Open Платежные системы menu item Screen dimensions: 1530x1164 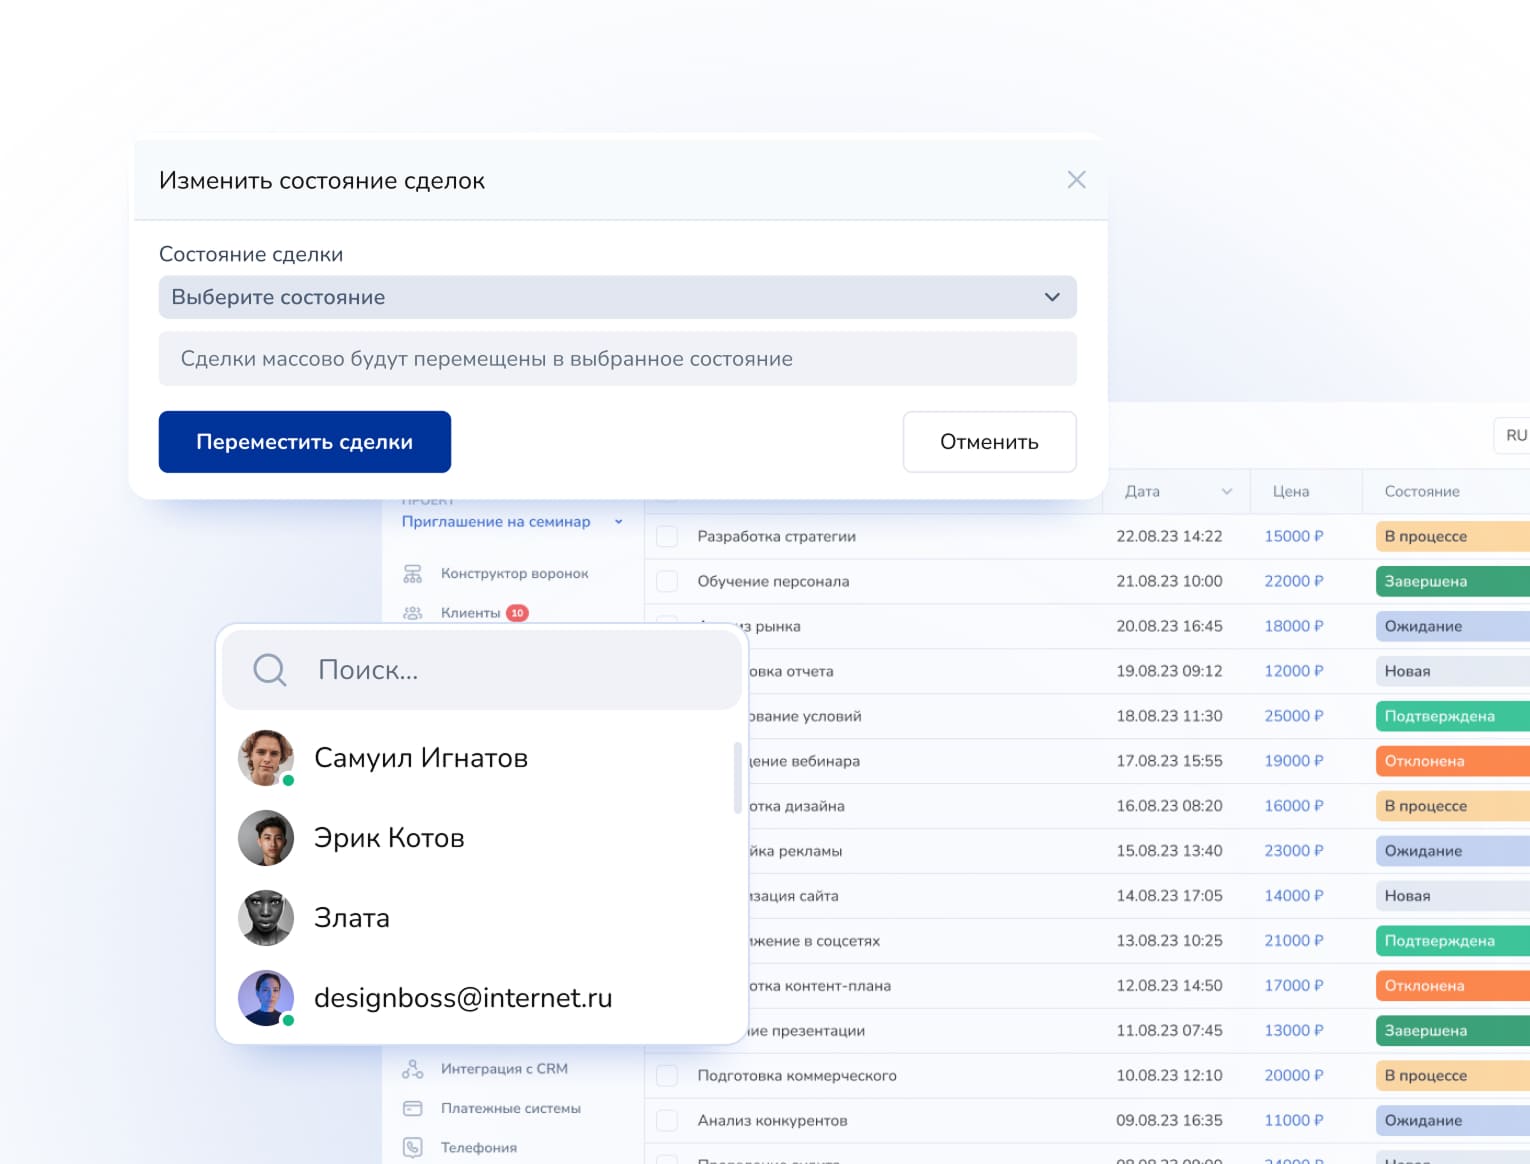pyautogui.click(x=510, y=1108)
